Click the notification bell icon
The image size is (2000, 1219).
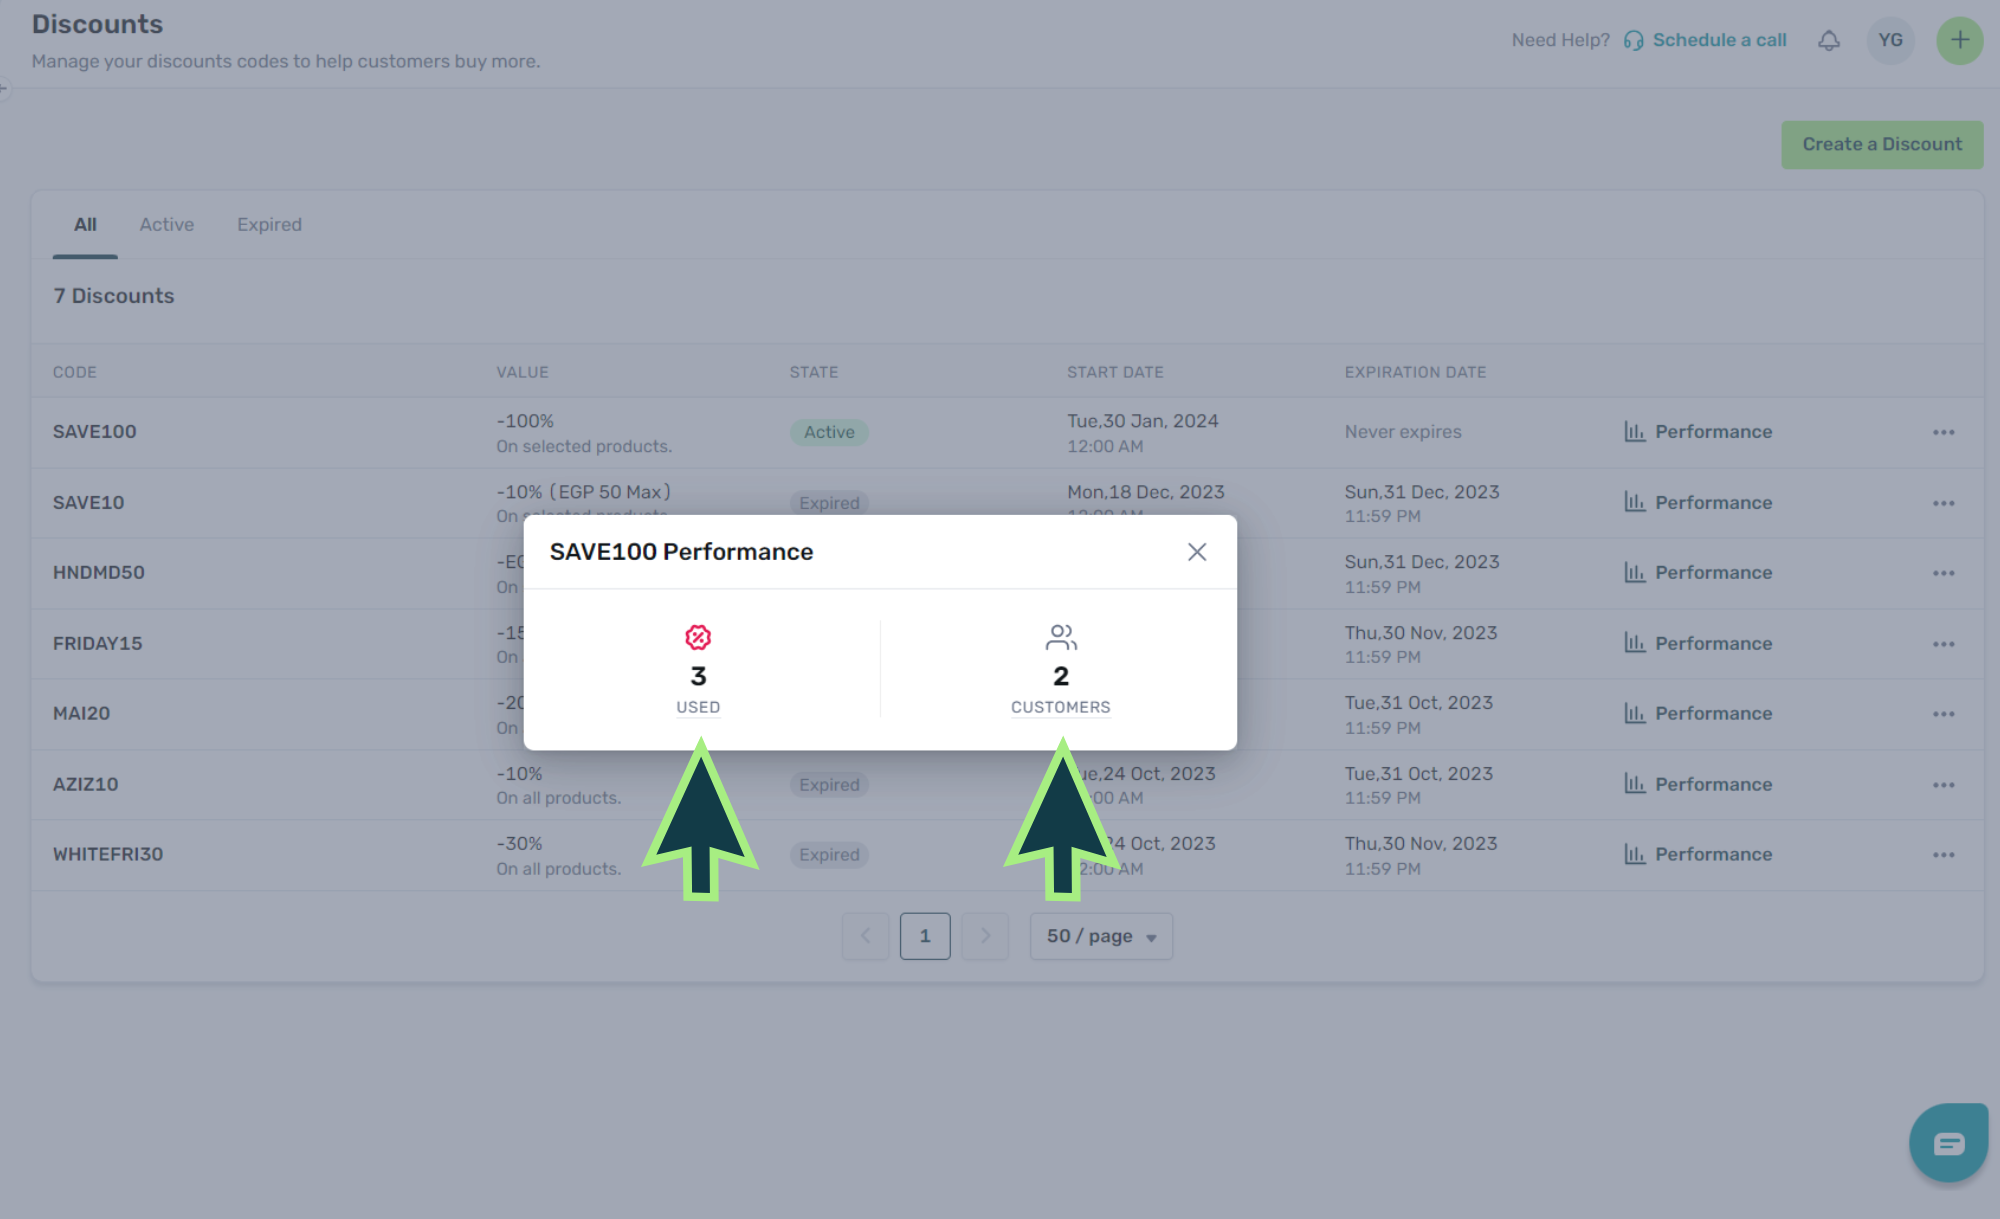coord(1828,40)
